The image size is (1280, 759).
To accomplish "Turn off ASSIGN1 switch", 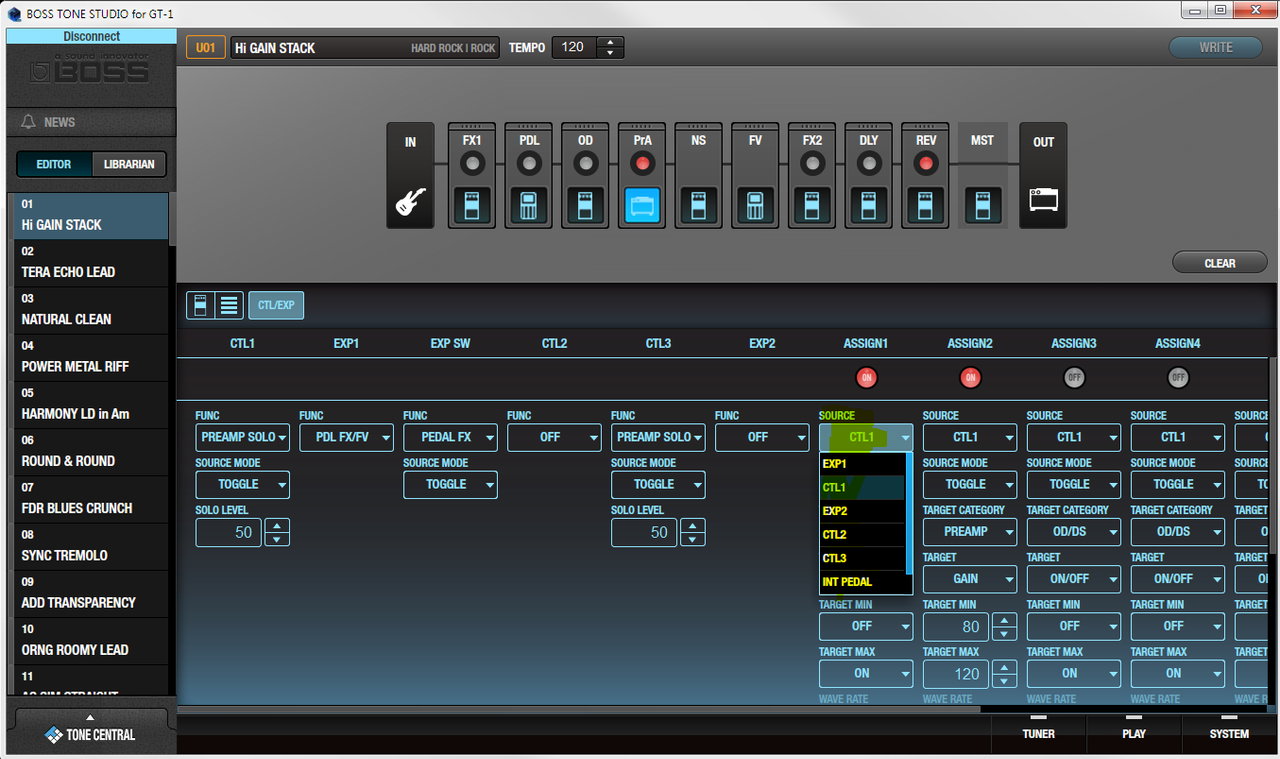I will click(866, 378).
